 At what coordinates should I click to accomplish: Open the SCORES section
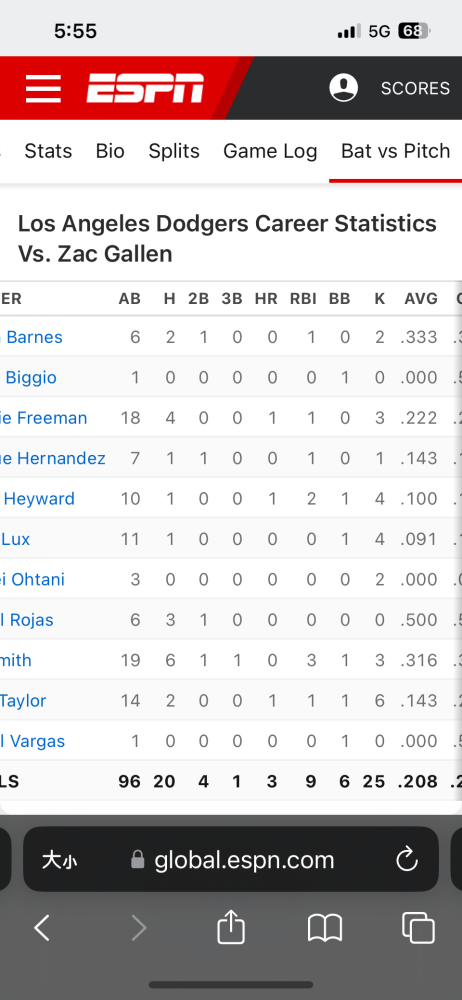(415, 88)
